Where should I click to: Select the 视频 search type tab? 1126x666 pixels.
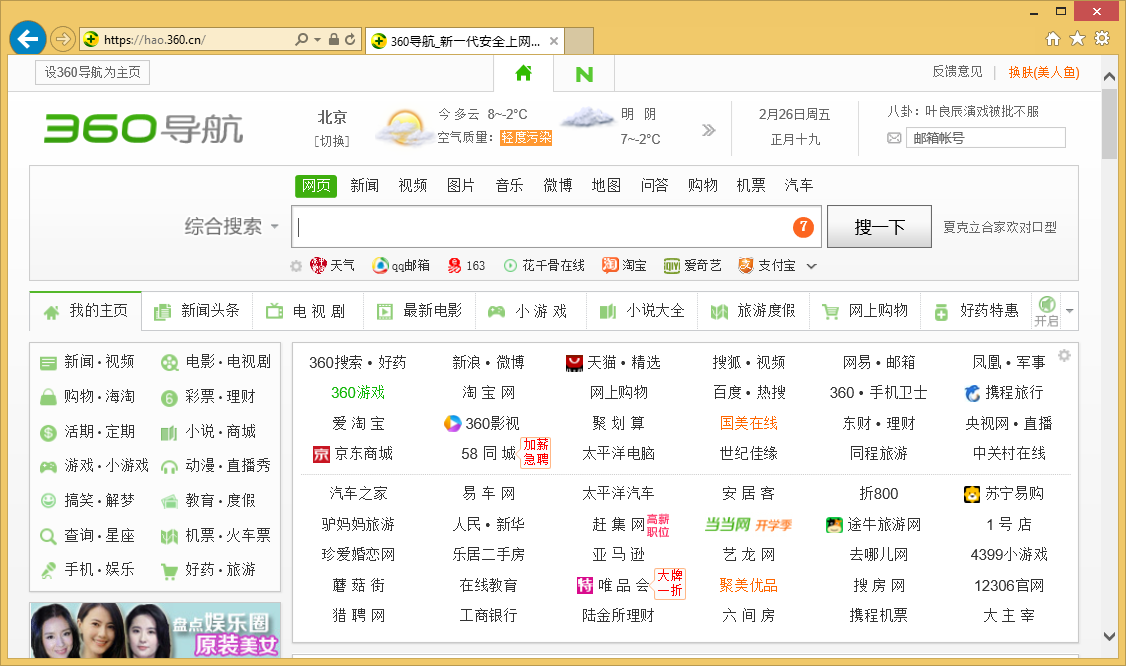point(413,185)
